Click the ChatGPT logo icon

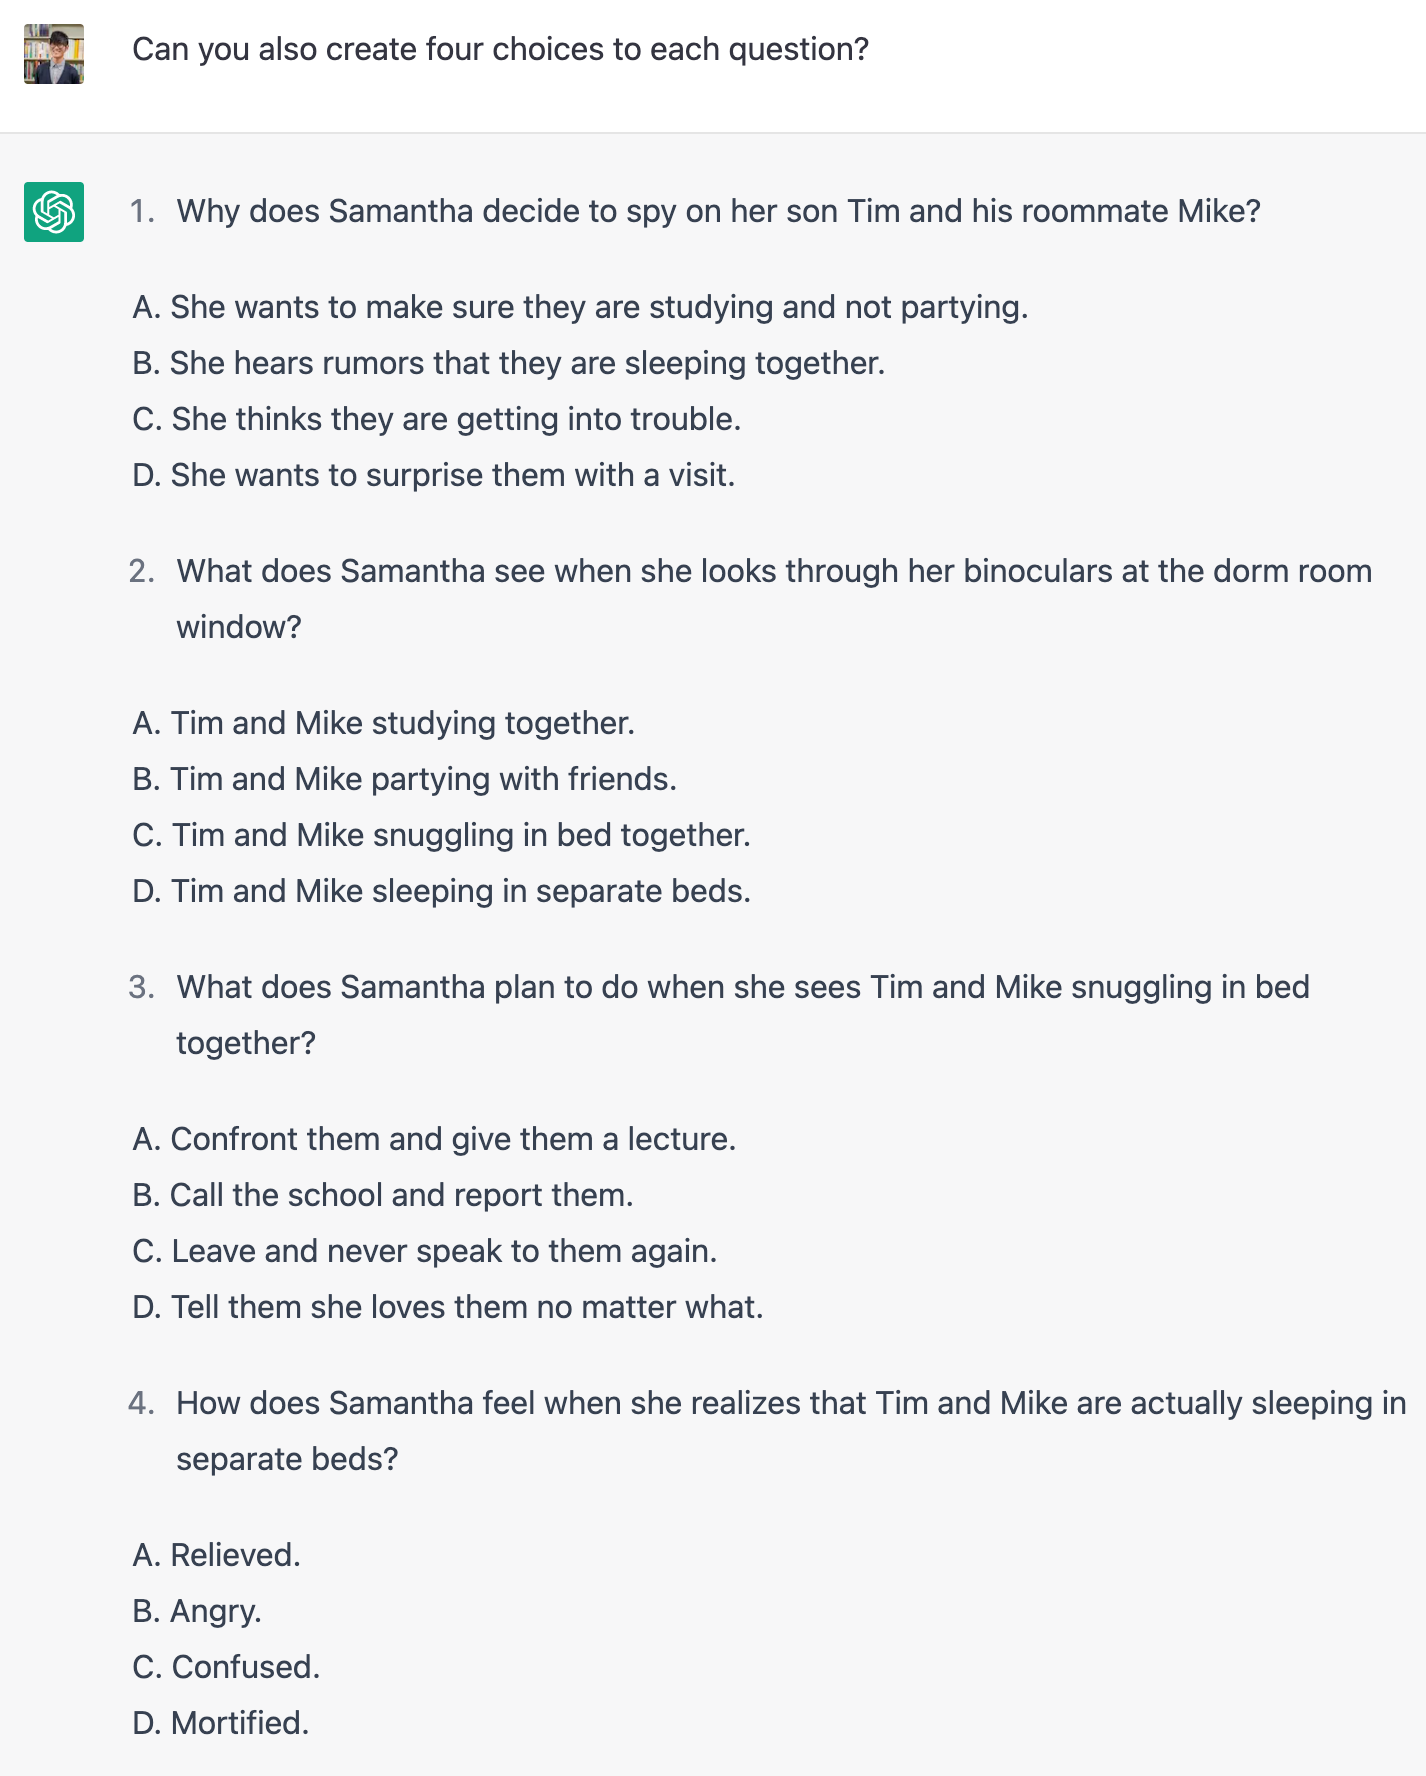pos(54,212)
